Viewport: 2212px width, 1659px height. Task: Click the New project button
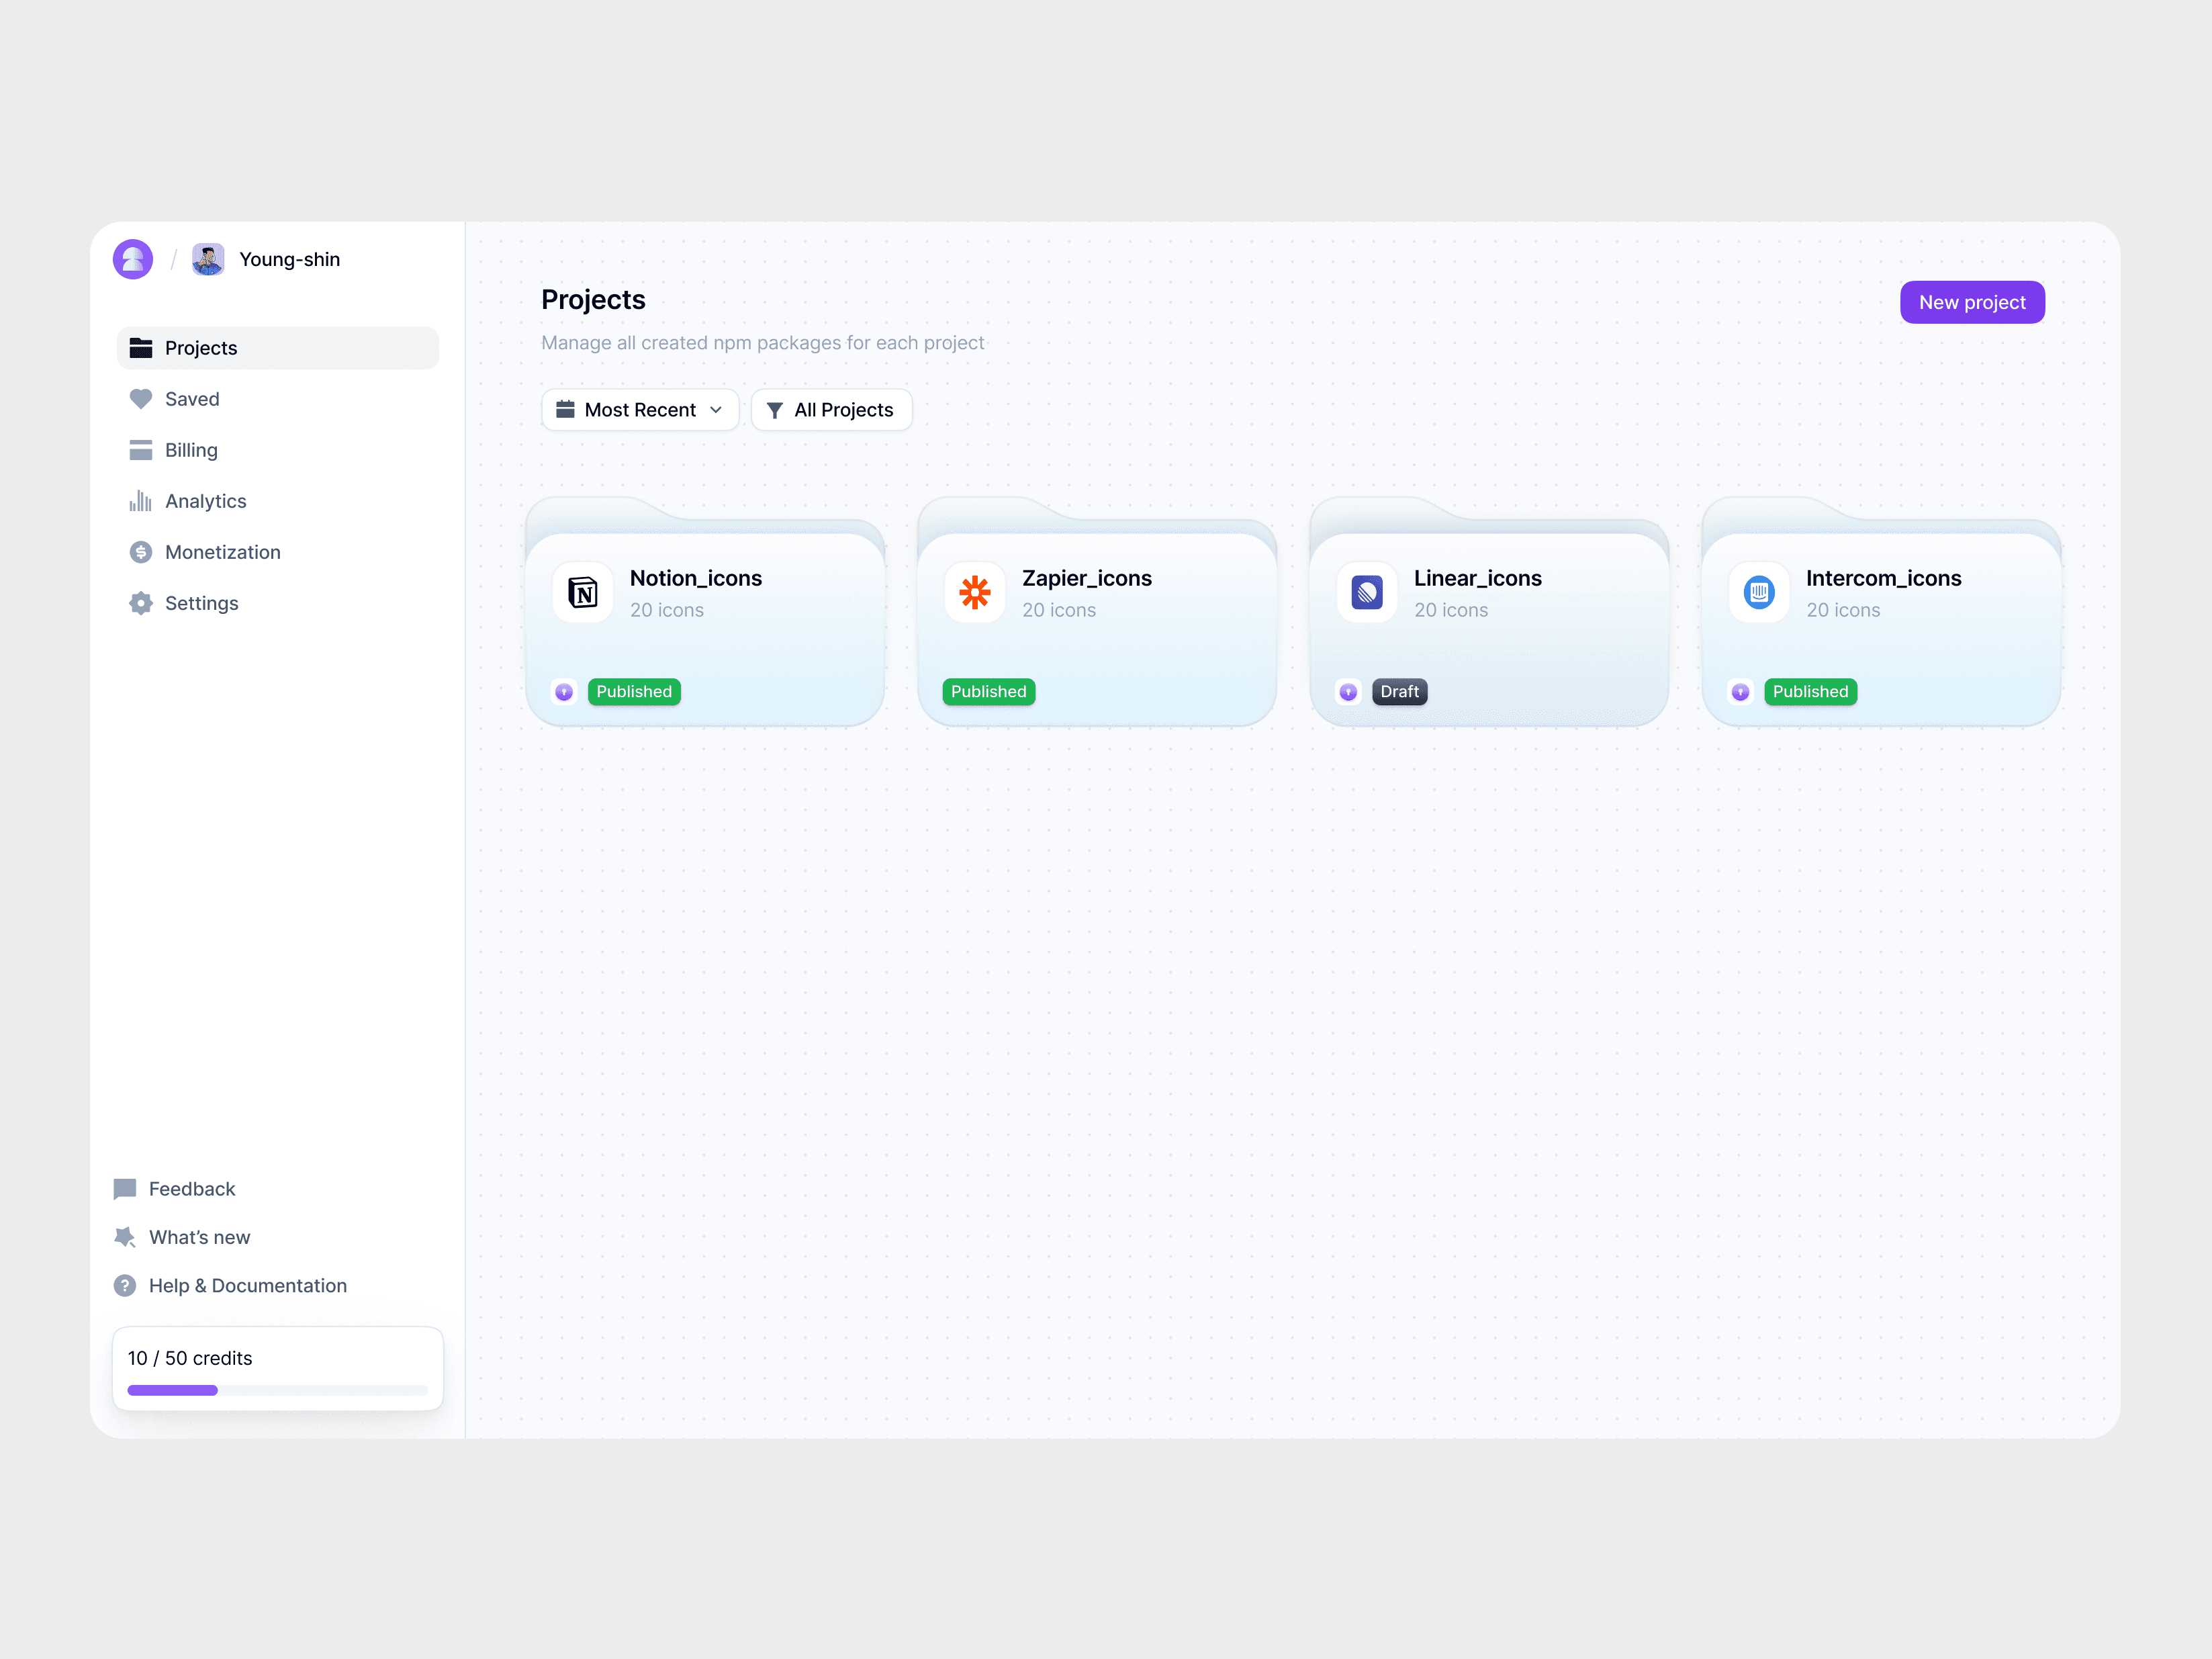1971,302
